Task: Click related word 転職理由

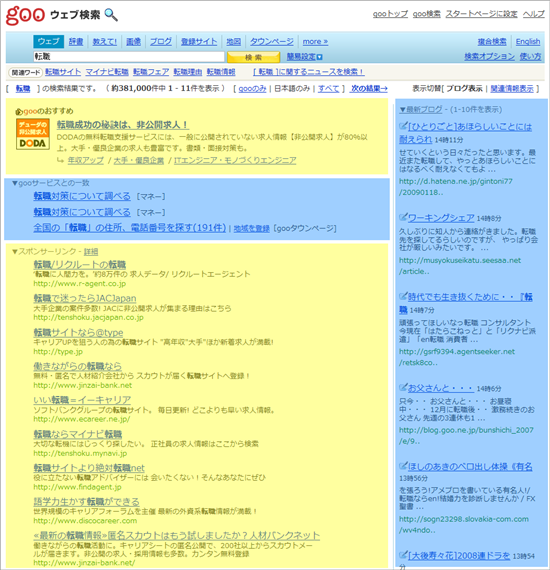Action: [x=188, y=72]
